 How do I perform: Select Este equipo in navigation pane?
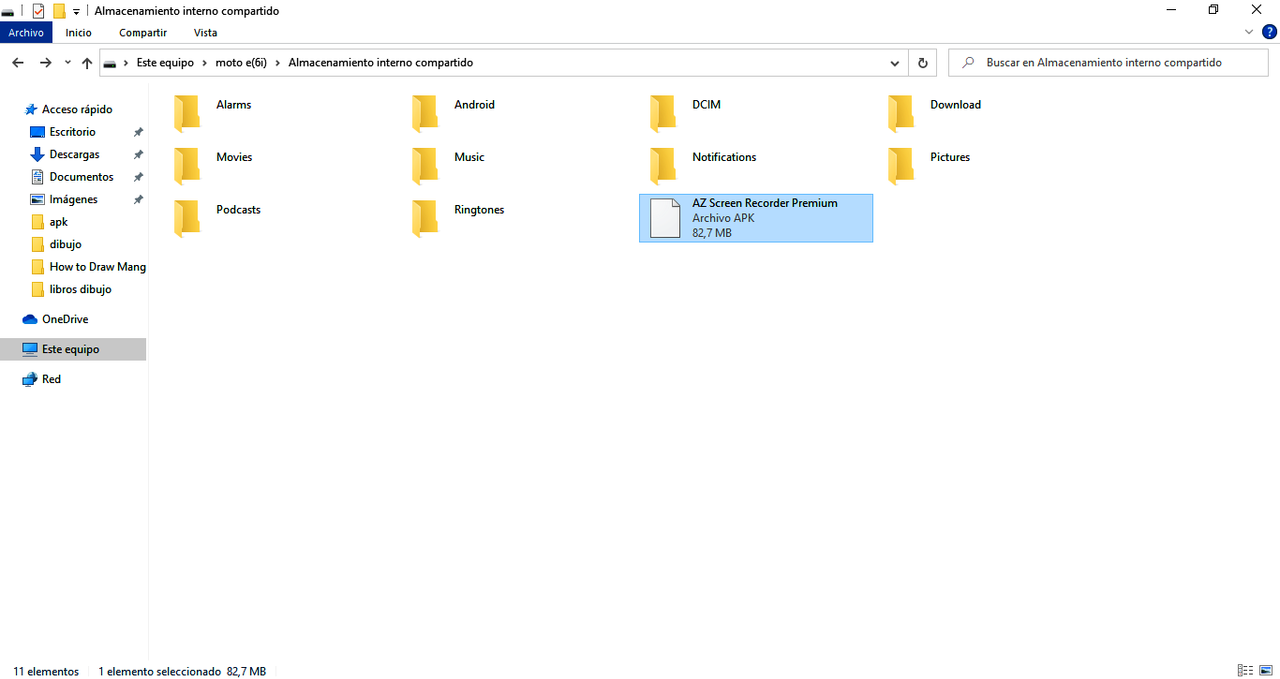73,349
